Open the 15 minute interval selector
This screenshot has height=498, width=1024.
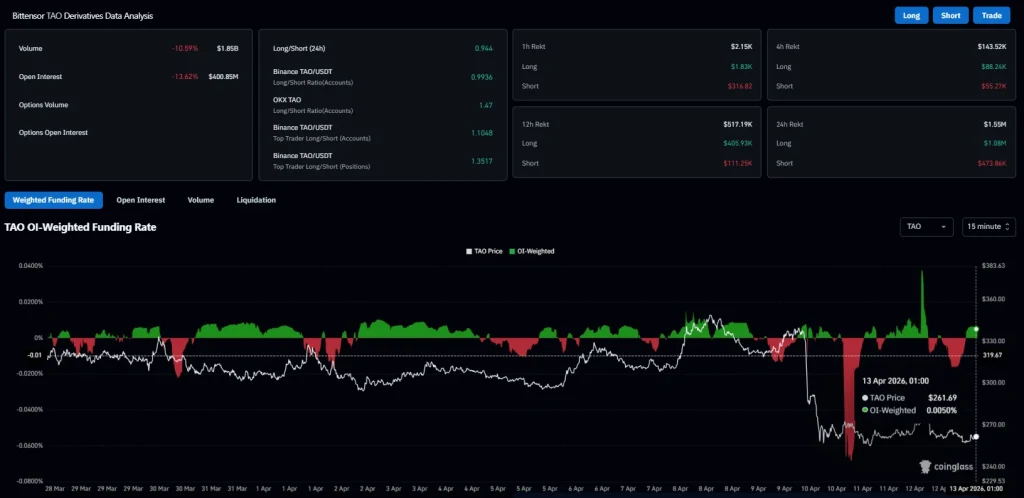pyautogui.click(x=989, y=226)
